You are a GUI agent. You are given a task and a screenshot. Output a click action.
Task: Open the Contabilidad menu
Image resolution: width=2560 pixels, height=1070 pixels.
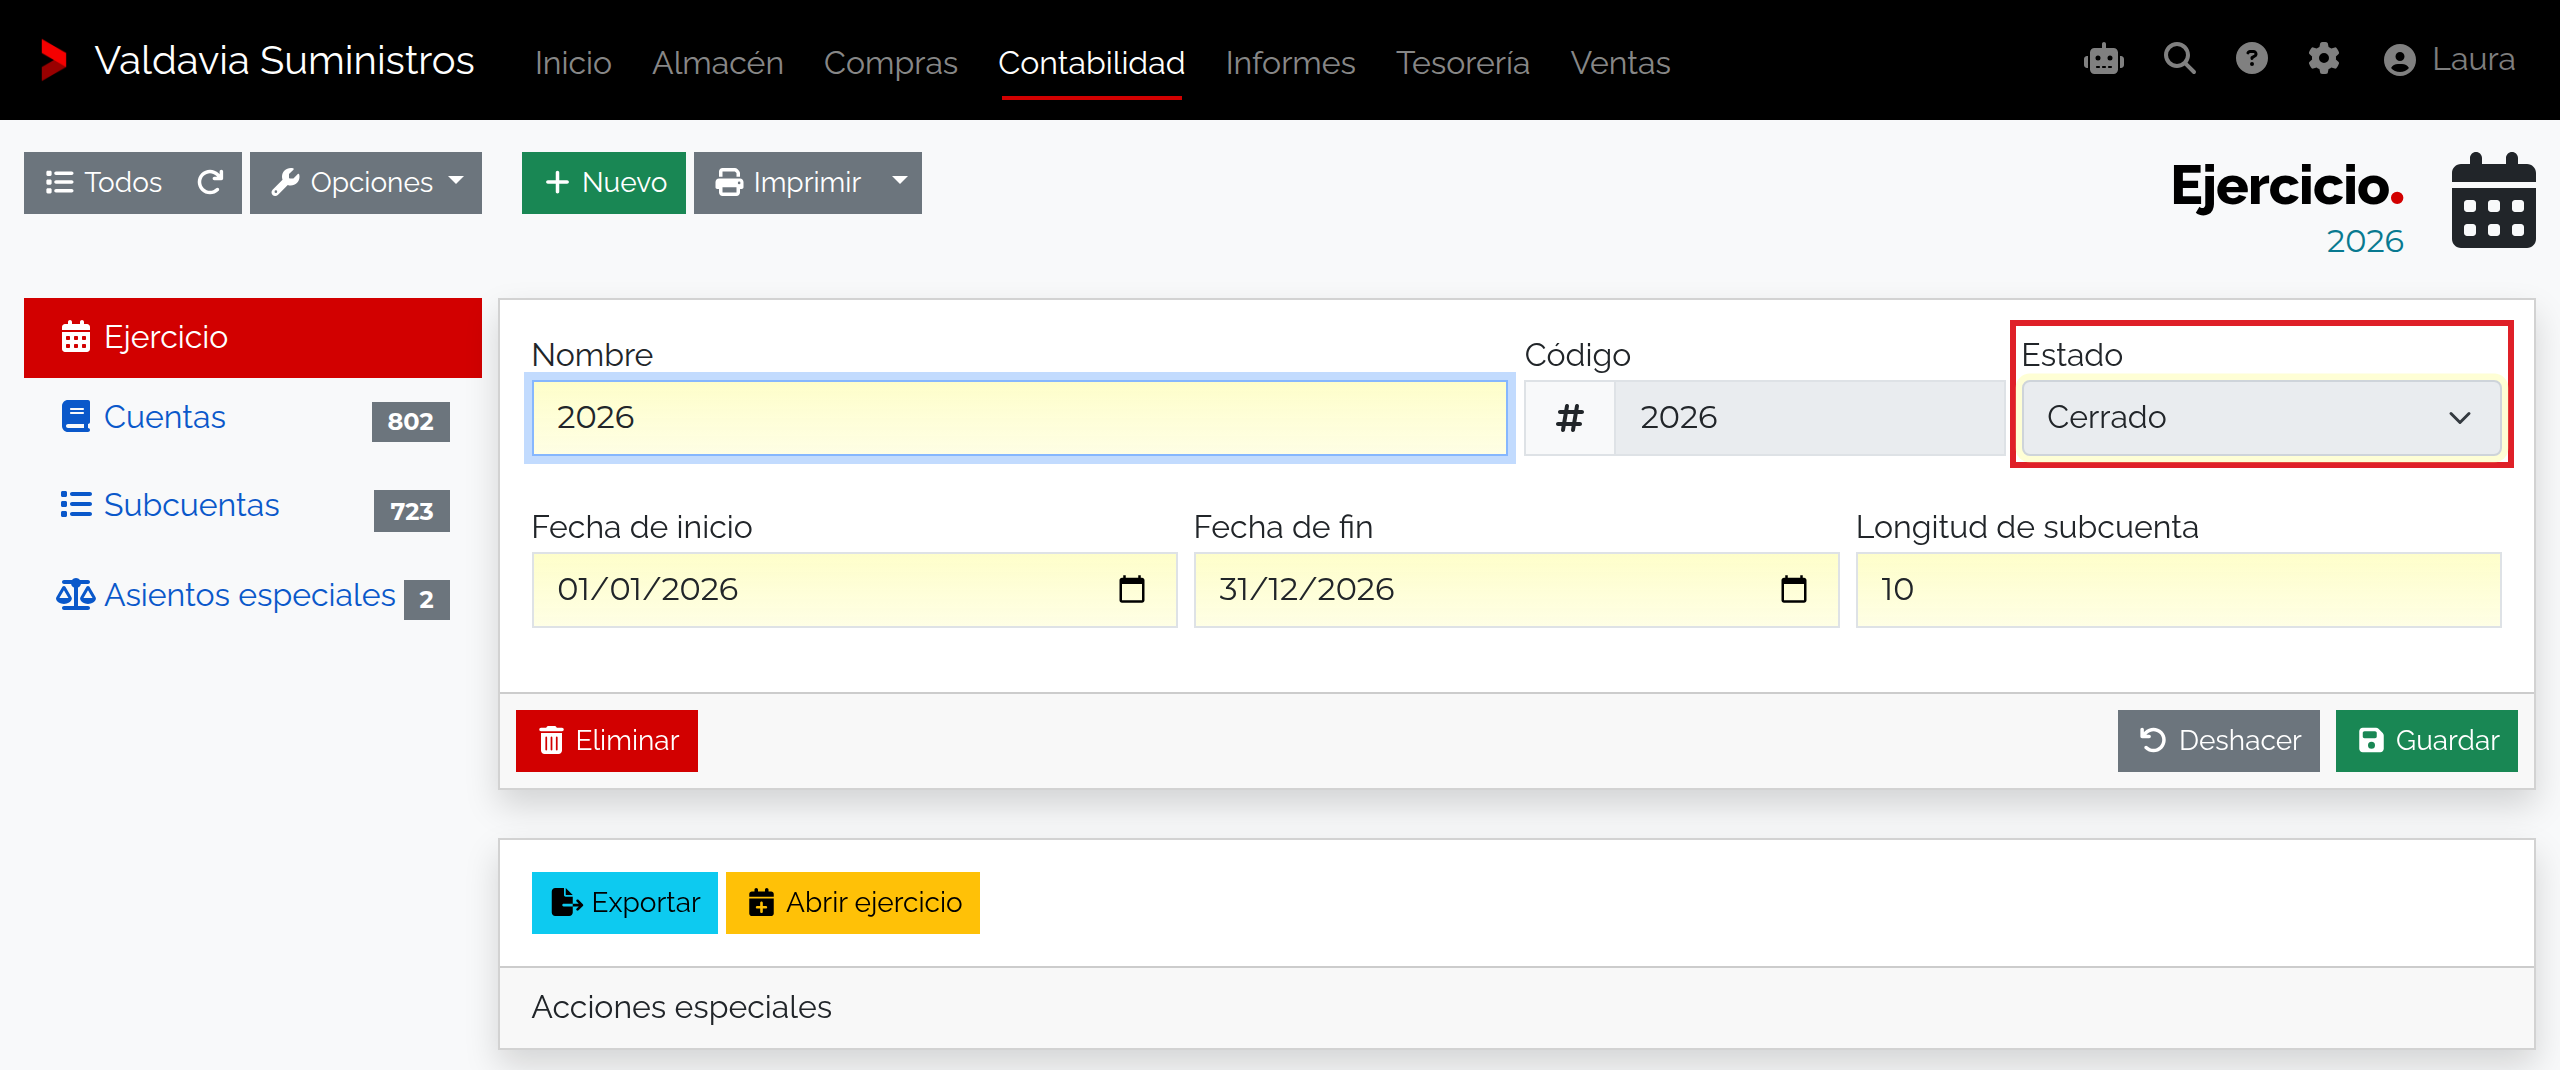1091,63
